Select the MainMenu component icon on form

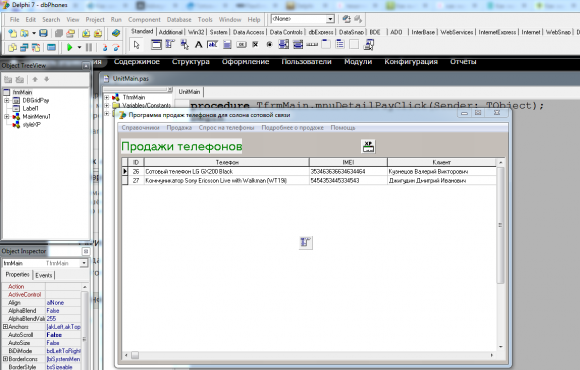(x=306, y=243)
